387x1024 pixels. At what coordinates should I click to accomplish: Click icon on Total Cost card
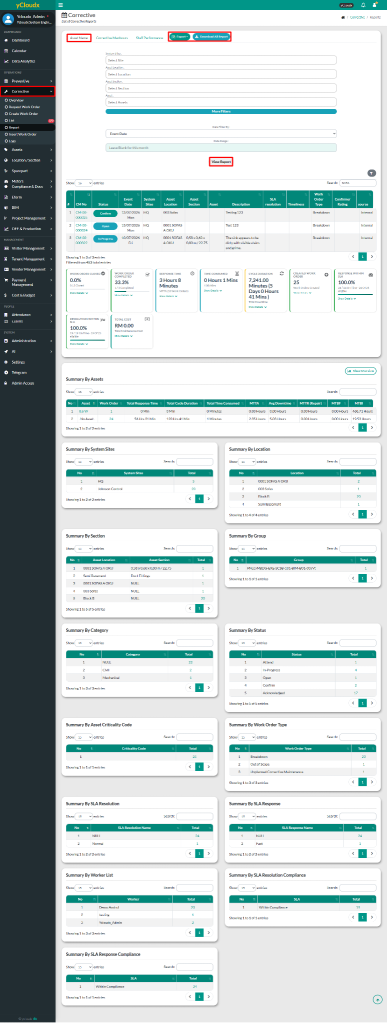147,319
